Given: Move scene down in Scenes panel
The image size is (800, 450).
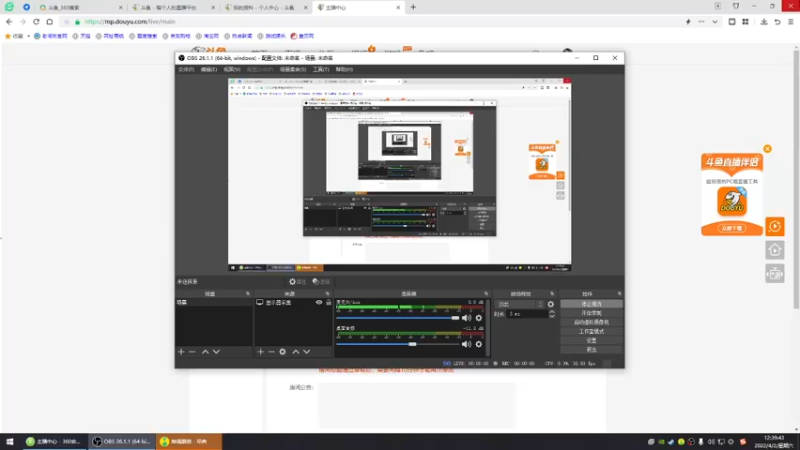Looking at the screenshot, I should pyautogui.click(x=216, y=352).
